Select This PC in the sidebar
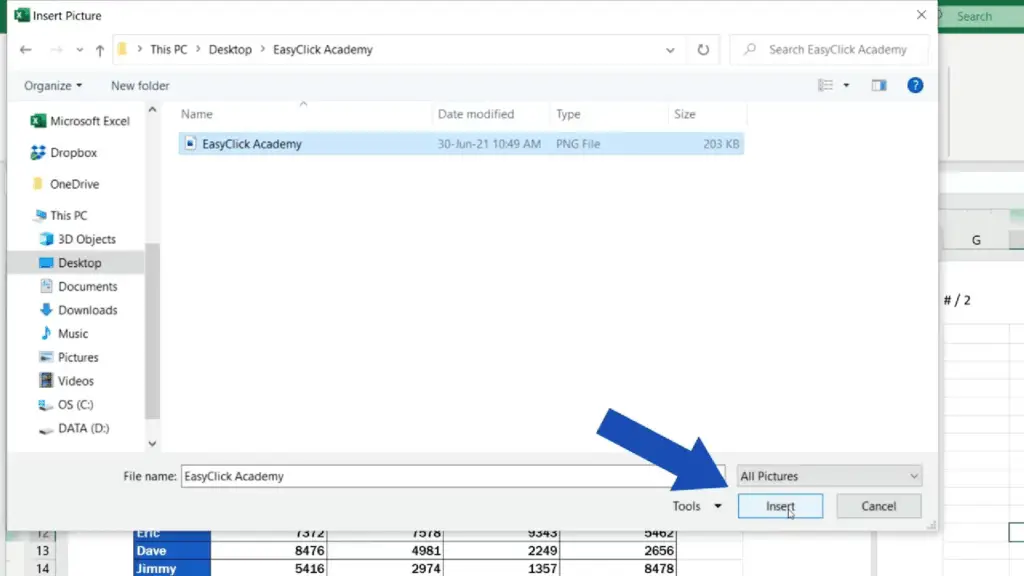The height and width of the screenshot is (576, 1024). [x=59, y=216]
